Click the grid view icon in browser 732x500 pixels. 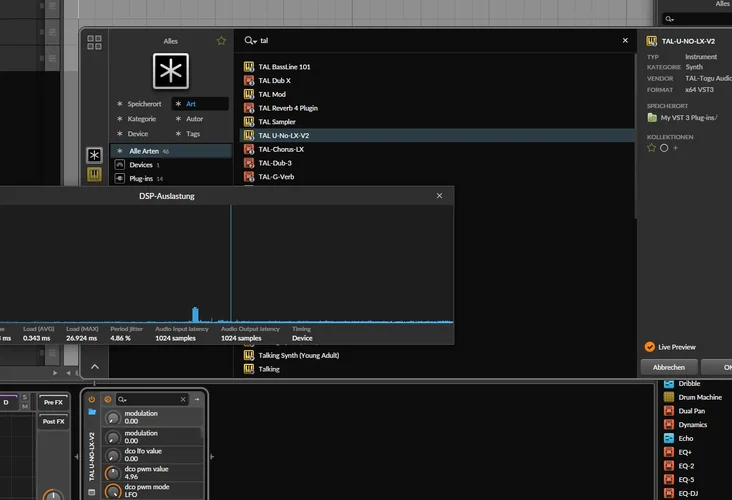[x=94, y=42]
